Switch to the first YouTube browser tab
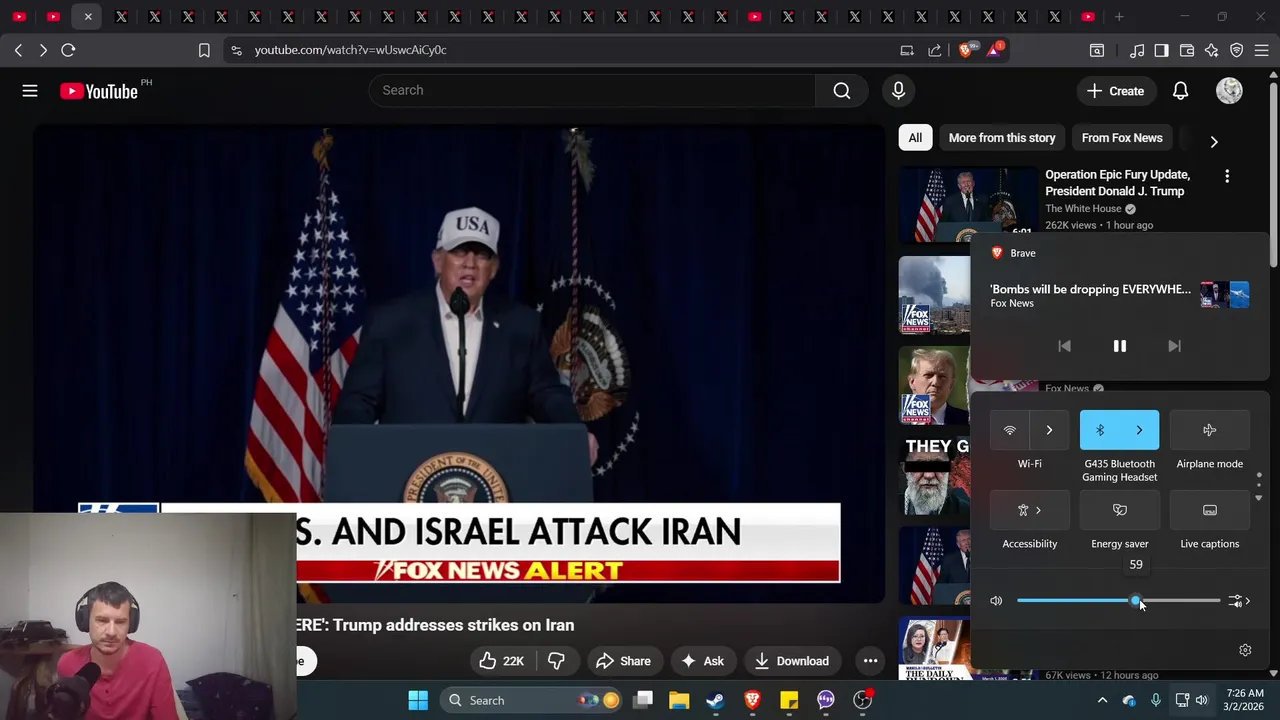Viewport: 1280px width, 720px height. point(19,16)
